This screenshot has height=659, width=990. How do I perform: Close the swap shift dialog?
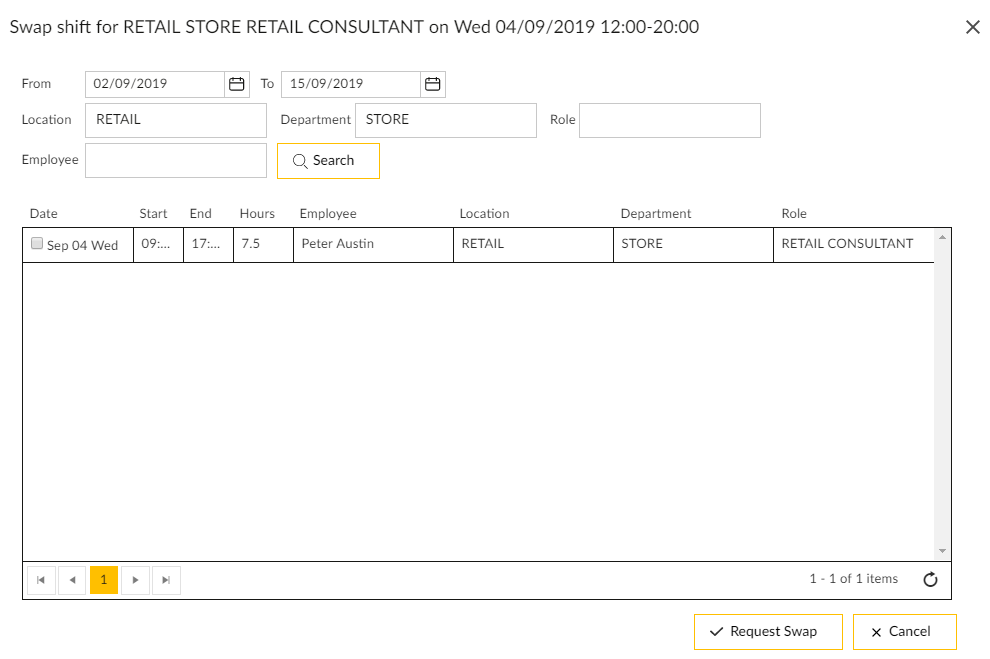pos(972,27)
